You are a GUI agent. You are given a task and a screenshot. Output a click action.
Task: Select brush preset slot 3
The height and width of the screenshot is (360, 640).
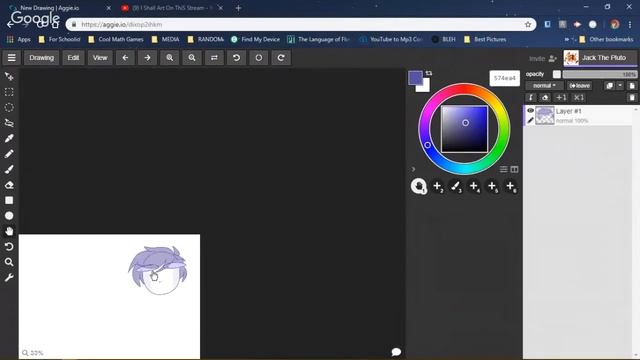pyautogui.click(x=456, y=186)
